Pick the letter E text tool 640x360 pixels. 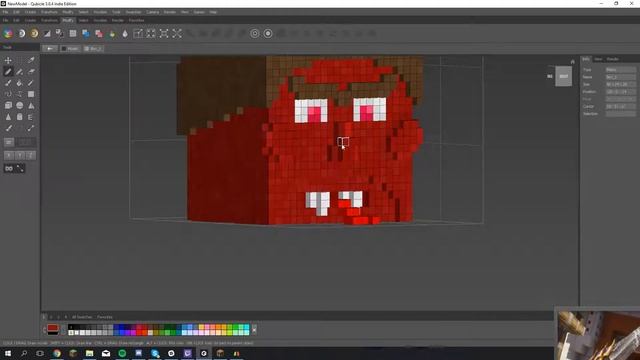pyautogui.click(x=31, y=117)
